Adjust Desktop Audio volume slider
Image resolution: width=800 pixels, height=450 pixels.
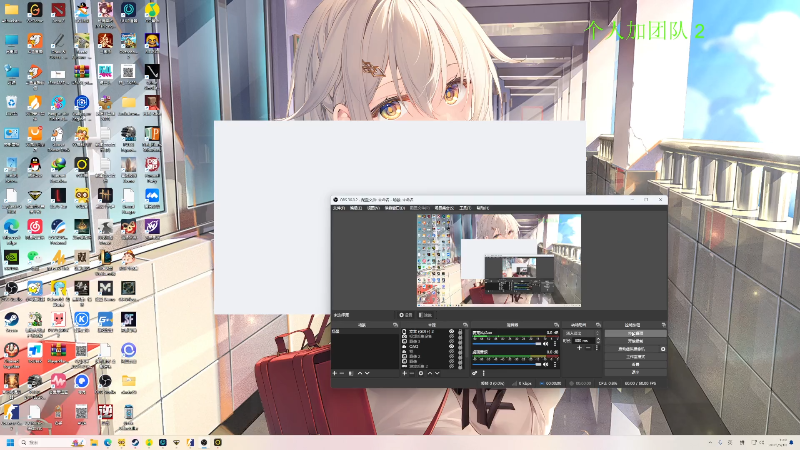coord(507,364)
